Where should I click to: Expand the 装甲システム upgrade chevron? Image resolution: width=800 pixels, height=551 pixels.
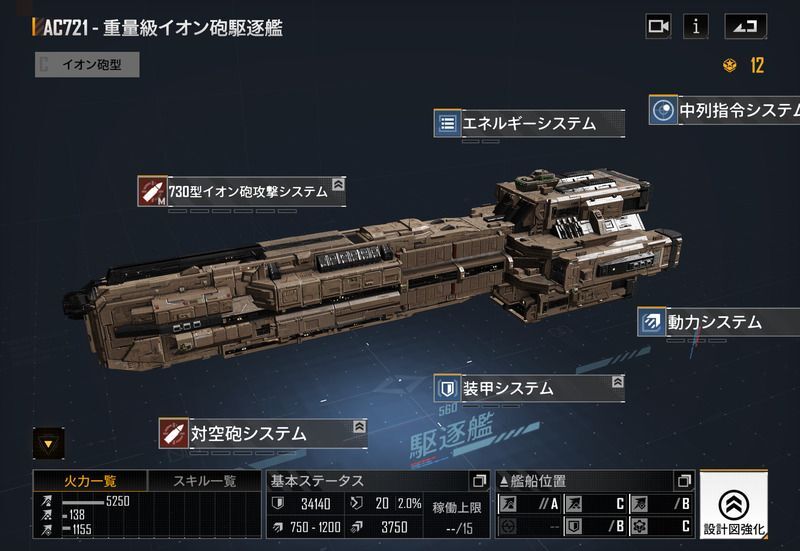tap(617, 382)
